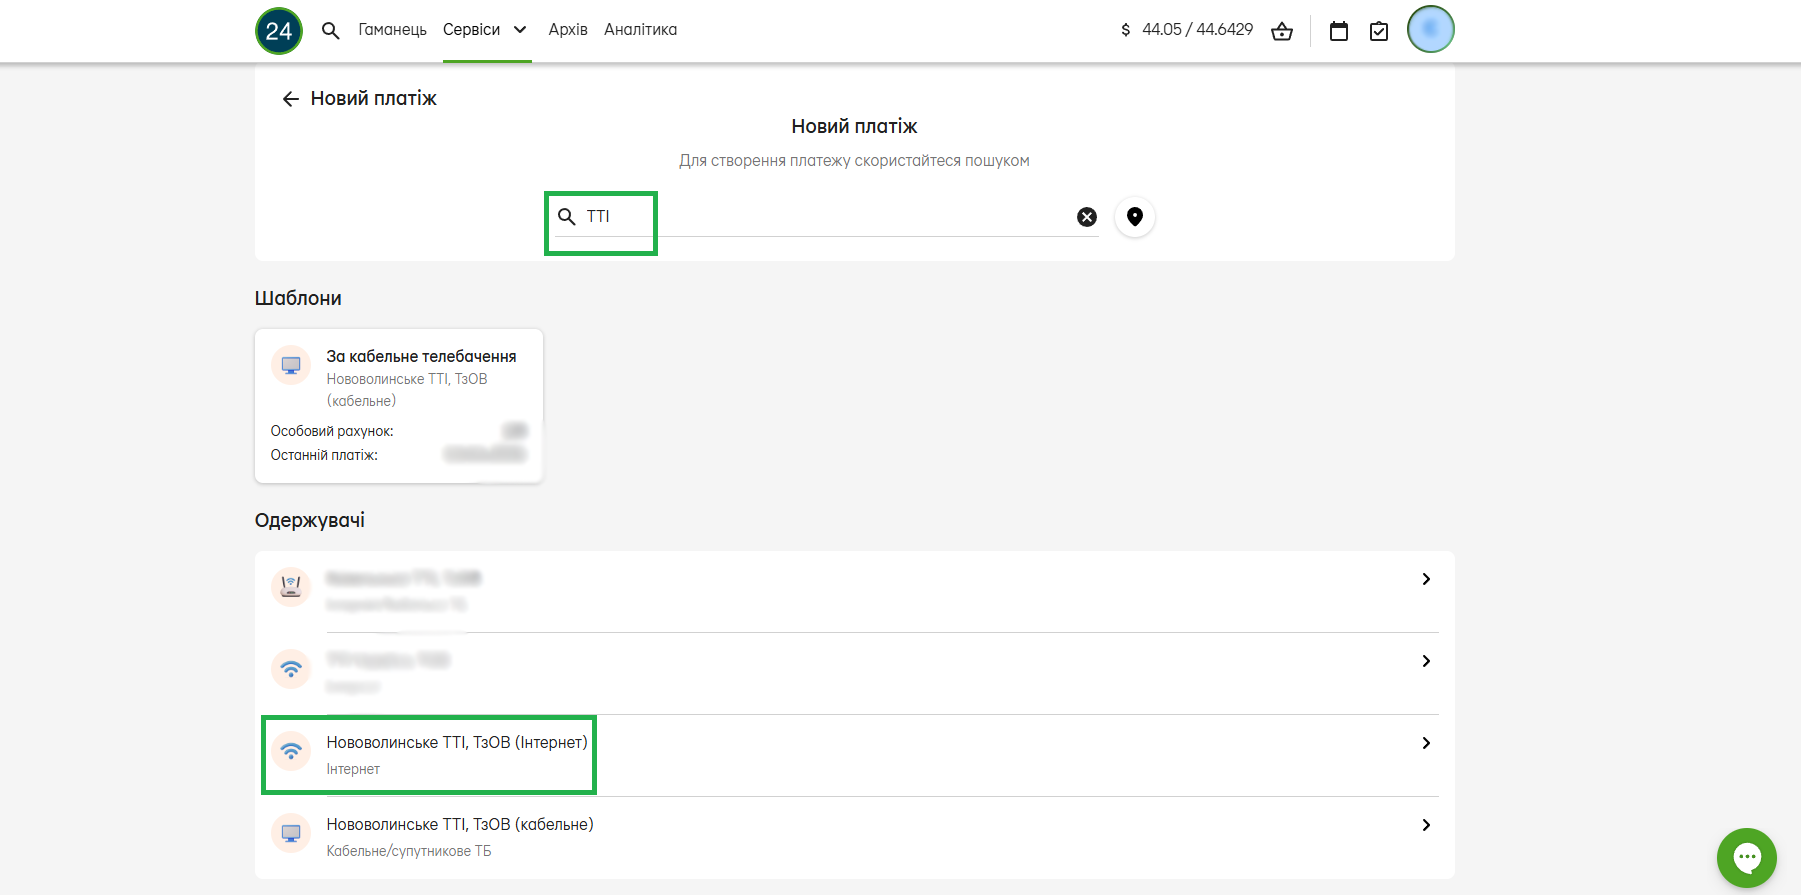Expand the Сервіси dropdown menu
This screenshot has height=895, width=1801.
[486, 30]
